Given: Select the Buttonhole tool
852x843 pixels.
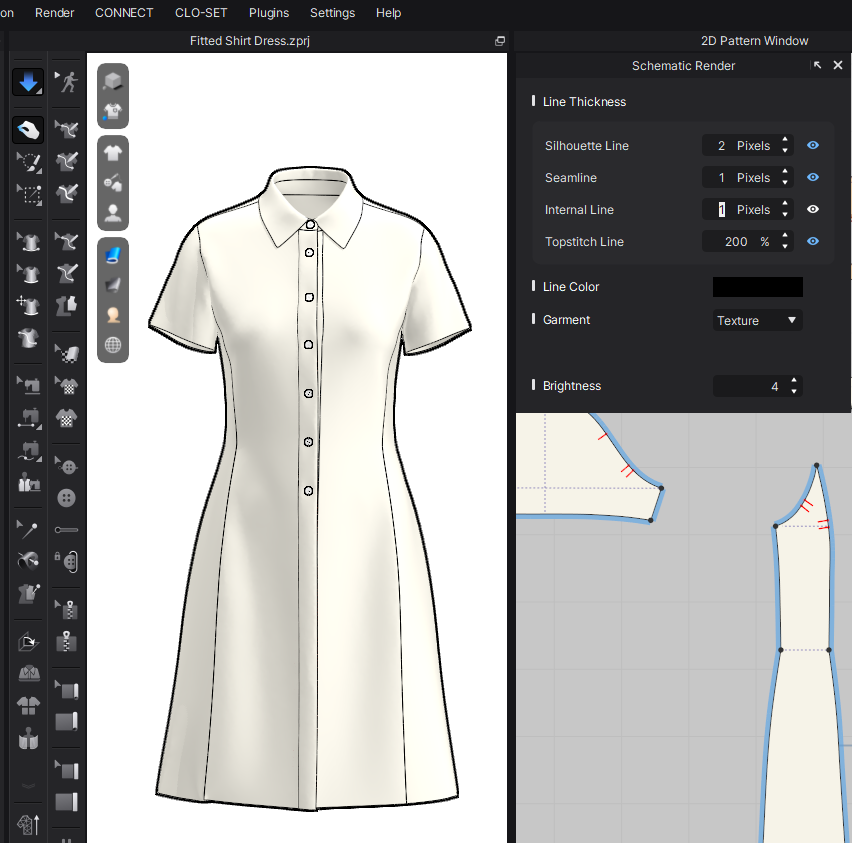Looking at the screenshot, I should coord(66,530).
